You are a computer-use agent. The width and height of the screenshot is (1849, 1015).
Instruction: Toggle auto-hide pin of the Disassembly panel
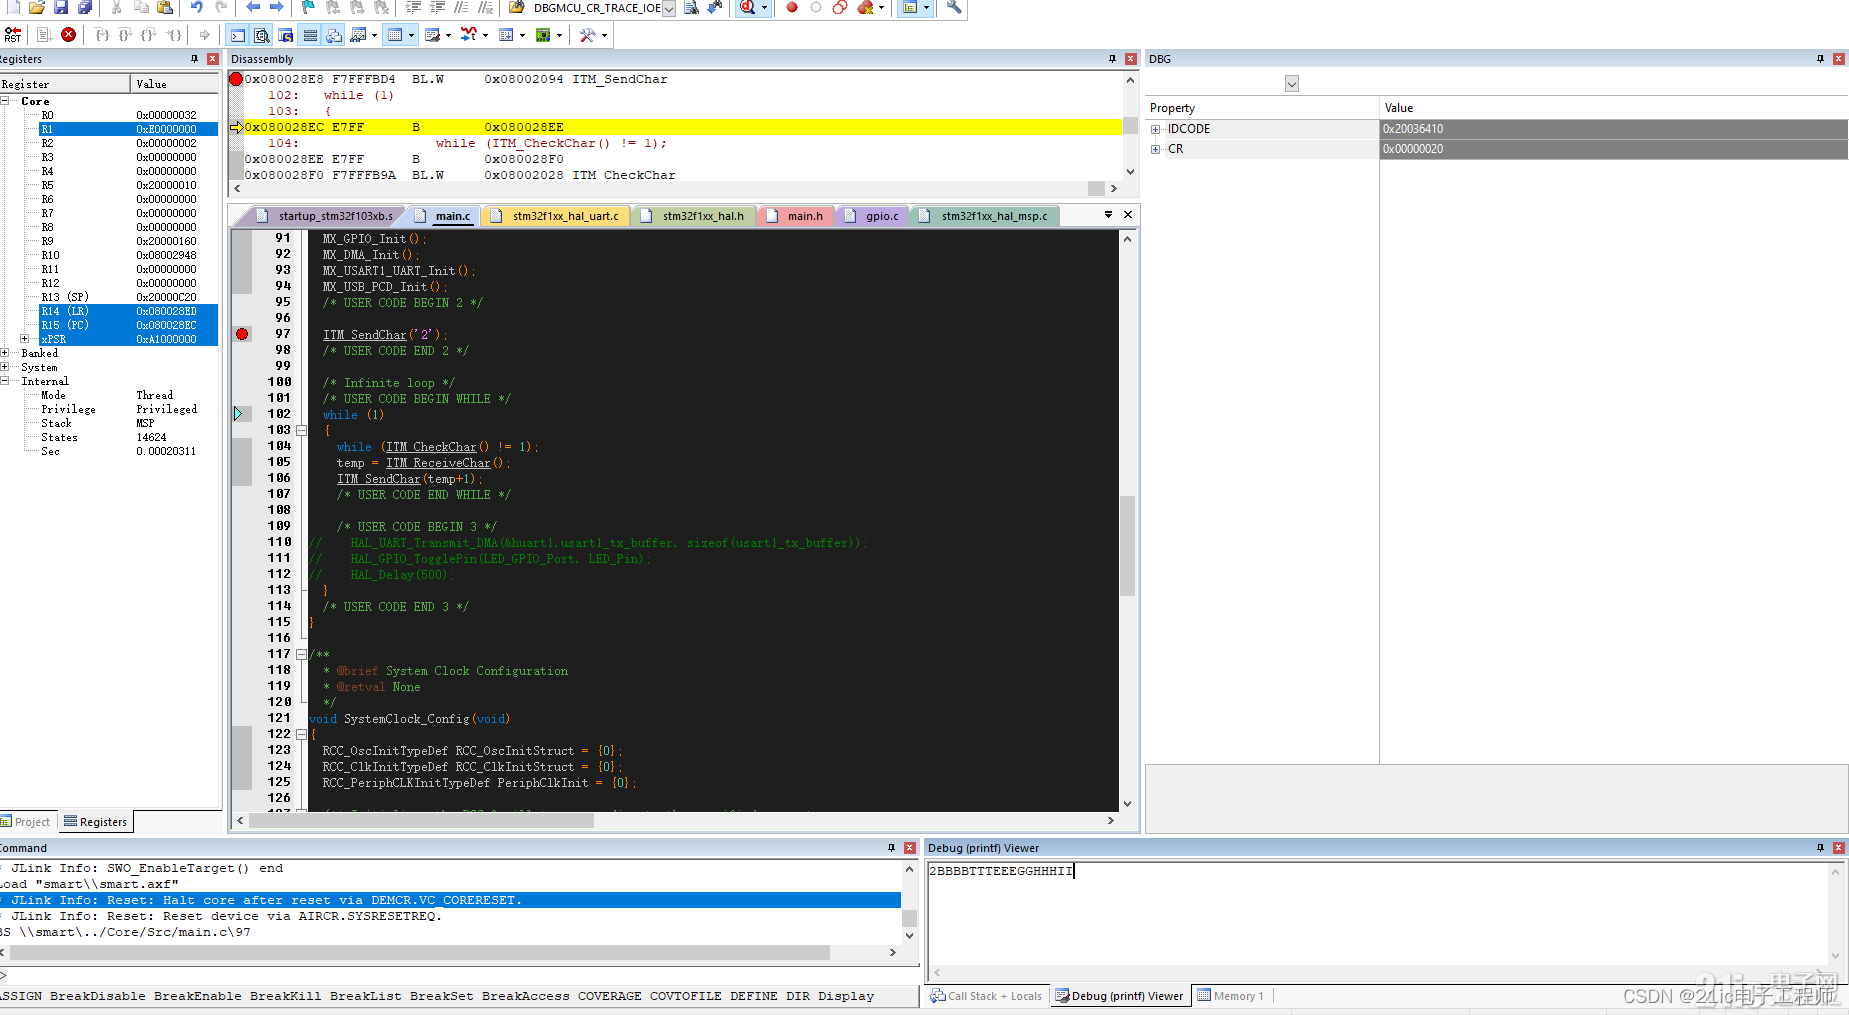coord(1112,59)
